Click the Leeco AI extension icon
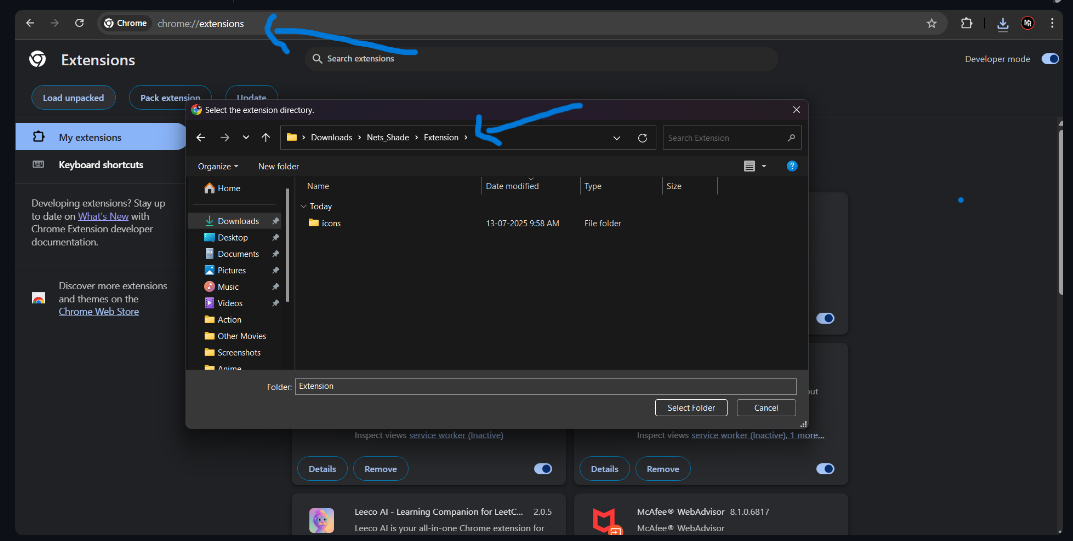This screenshot has height=541, width=1073. pos(321,520)
